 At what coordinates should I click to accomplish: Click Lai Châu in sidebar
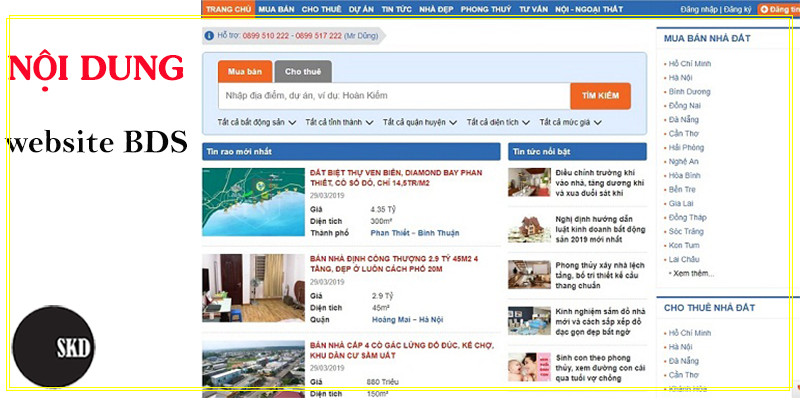tap(684, 259)
